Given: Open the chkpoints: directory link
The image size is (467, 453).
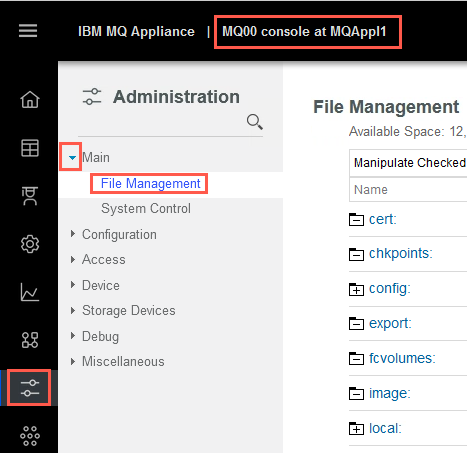Looking at the screenshot, I should (401, 253).
